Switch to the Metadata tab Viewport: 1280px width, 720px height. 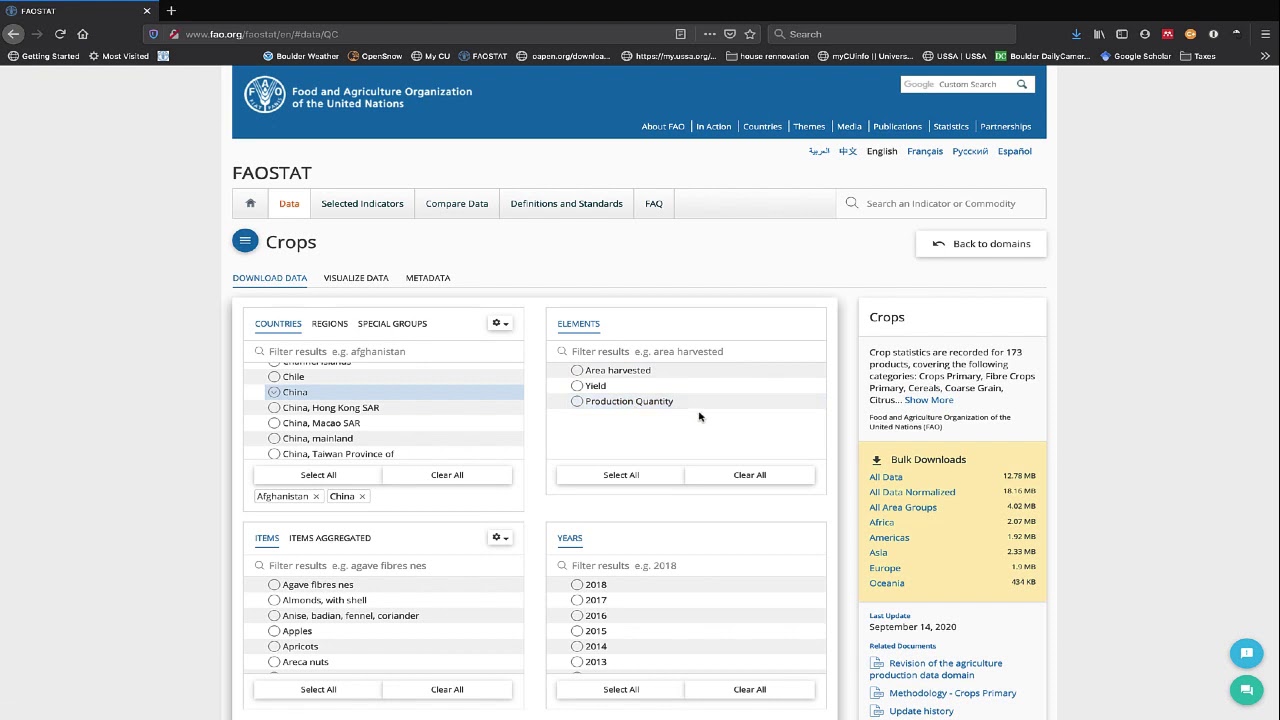428,278
